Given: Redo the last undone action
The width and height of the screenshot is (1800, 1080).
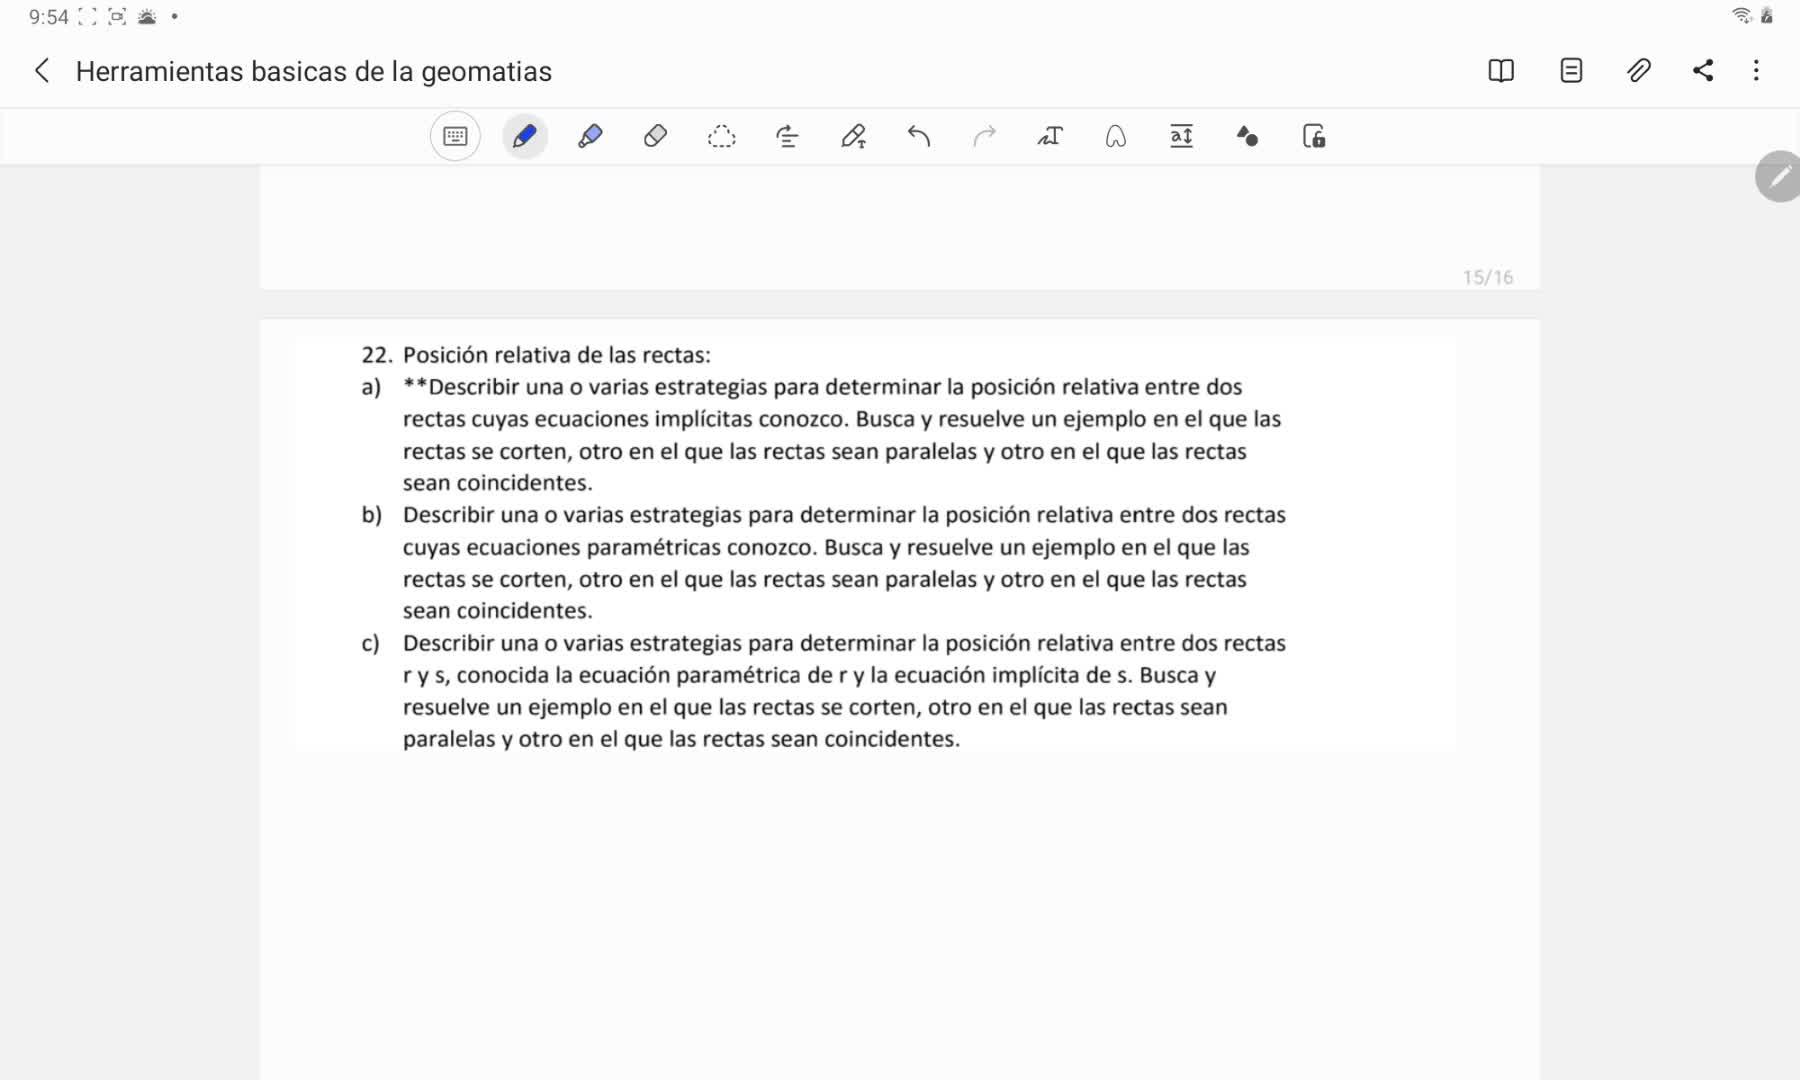Looking at the screenshot, I should [x=984, y=136].
